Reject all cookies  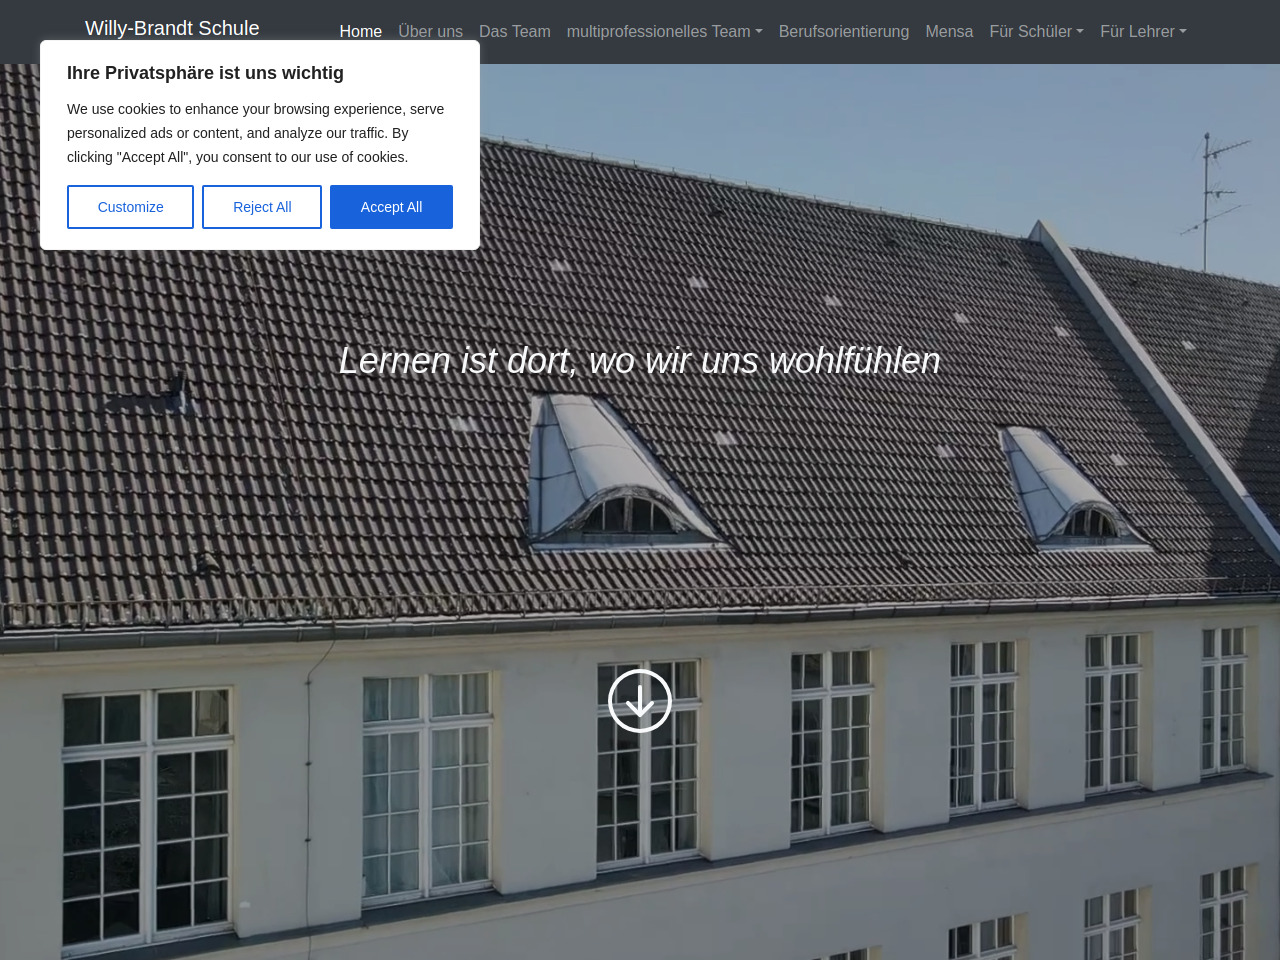tap(262, 207)
